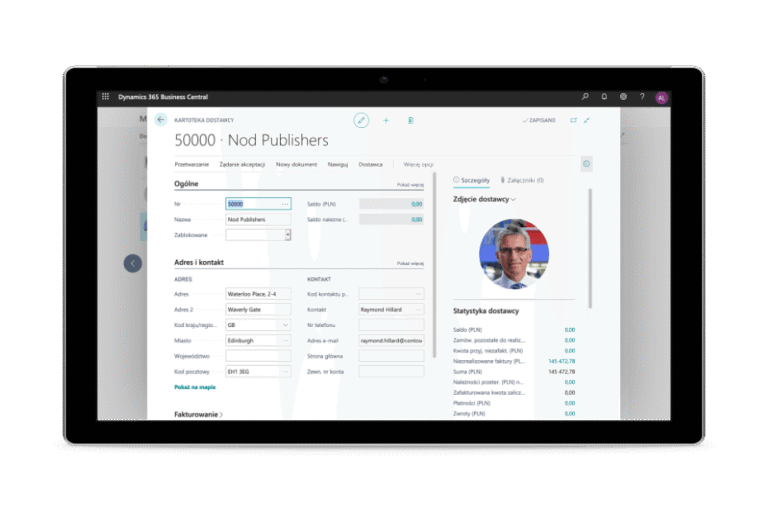Delete the vendor card with trash icon

(410, 120)
